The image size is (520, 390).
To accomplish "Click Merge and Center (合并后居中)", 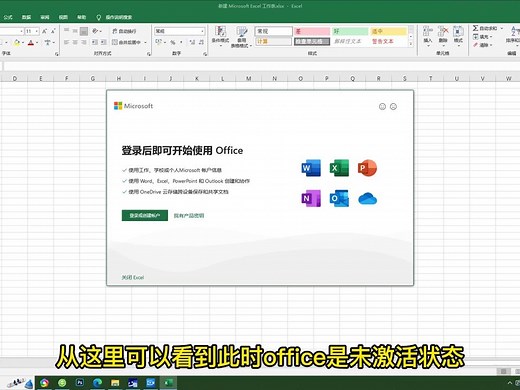I will [x=126, y=42].
